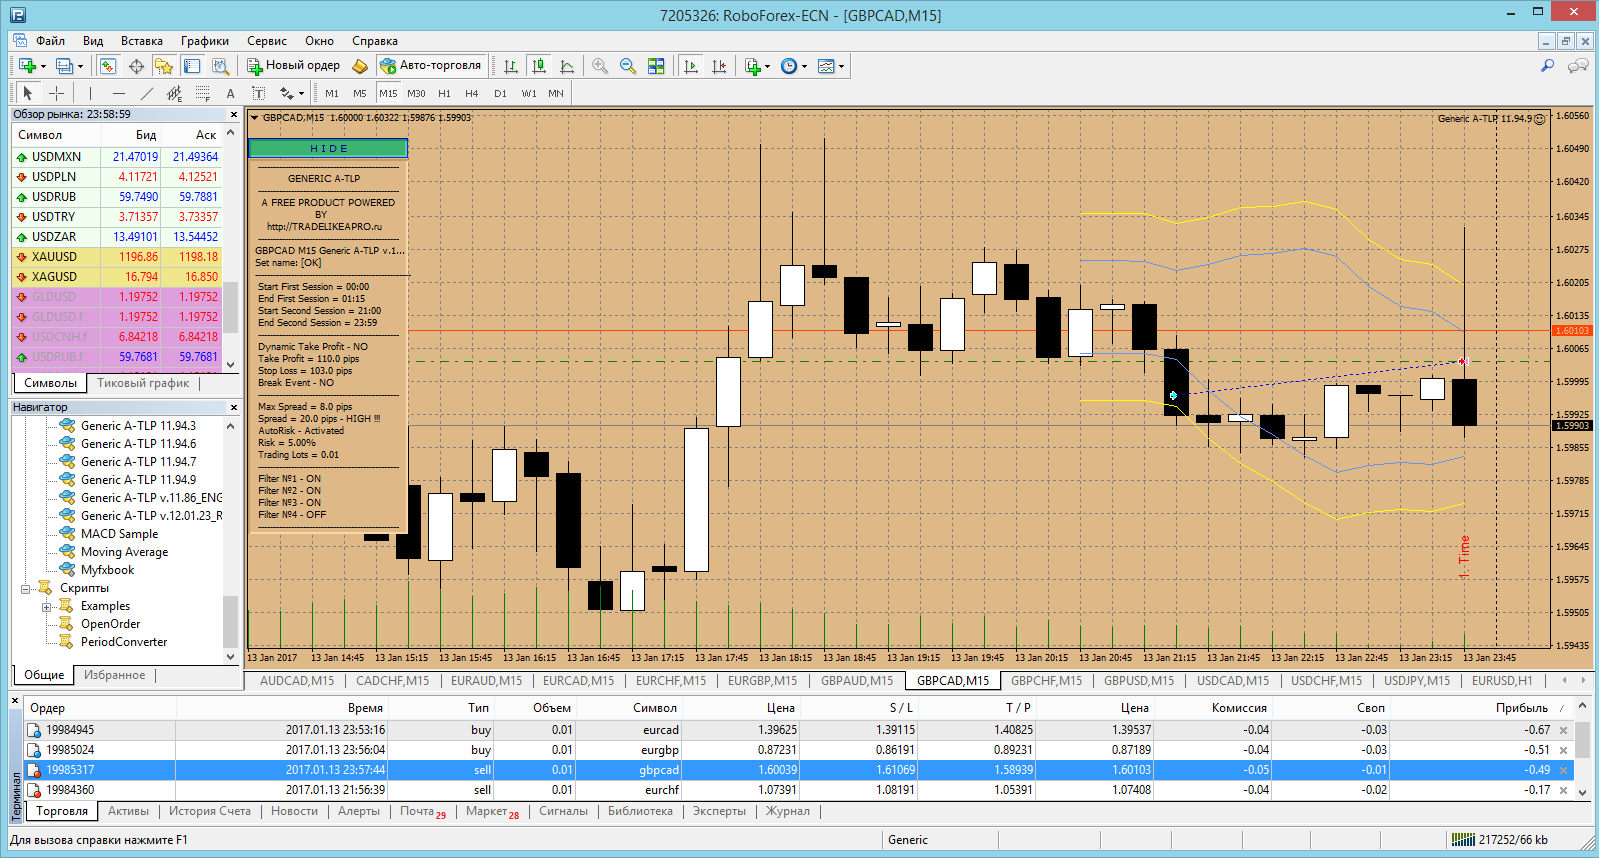Click the Moving Average indicator icon in Navigator
The height and width of the screenshot is (858, 1603).
[x=67, y=551]
